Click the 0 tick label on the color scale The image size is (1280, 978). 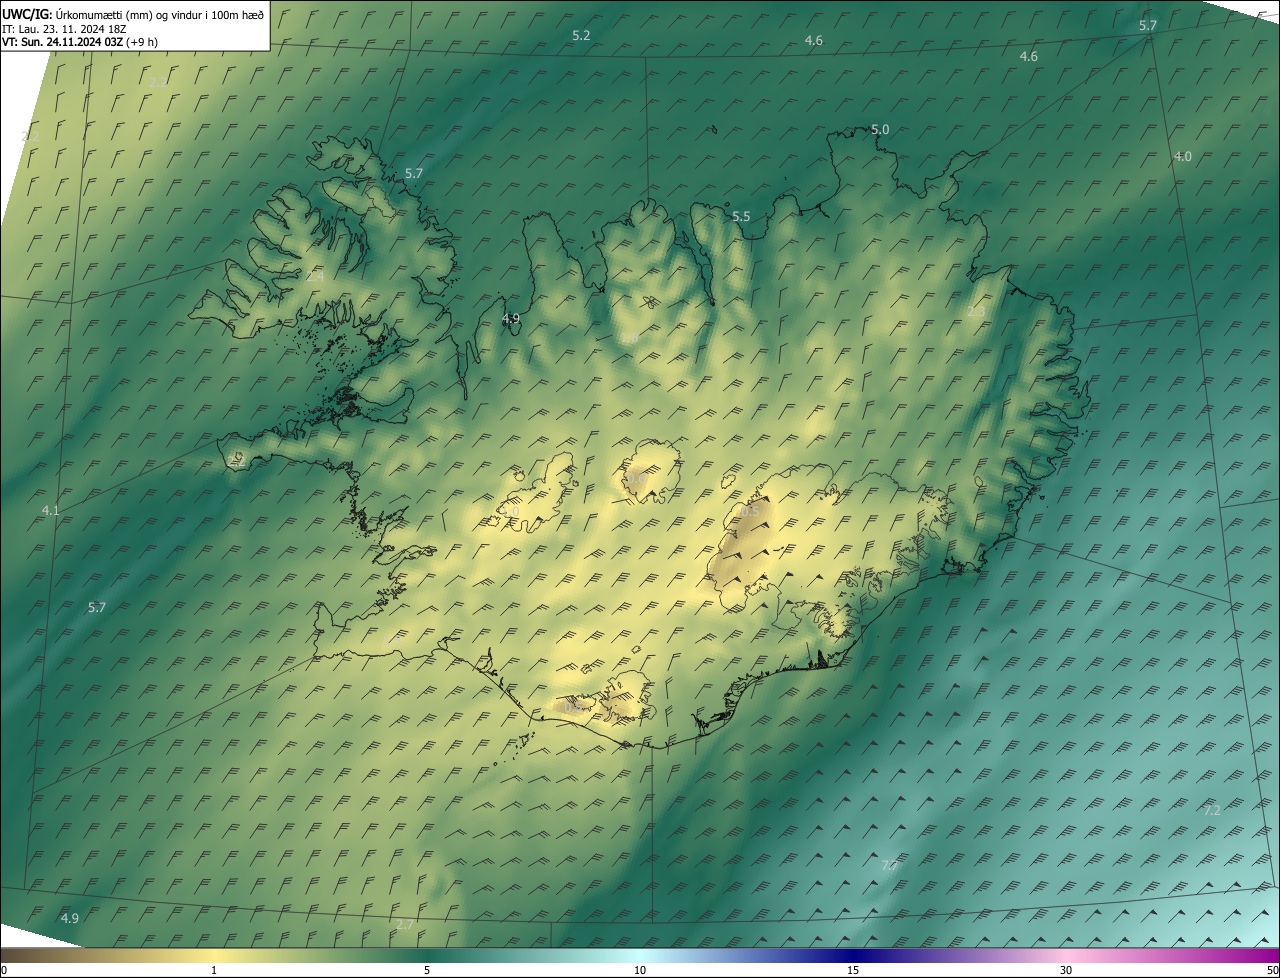pyautogui.click(x=3, y=971)
